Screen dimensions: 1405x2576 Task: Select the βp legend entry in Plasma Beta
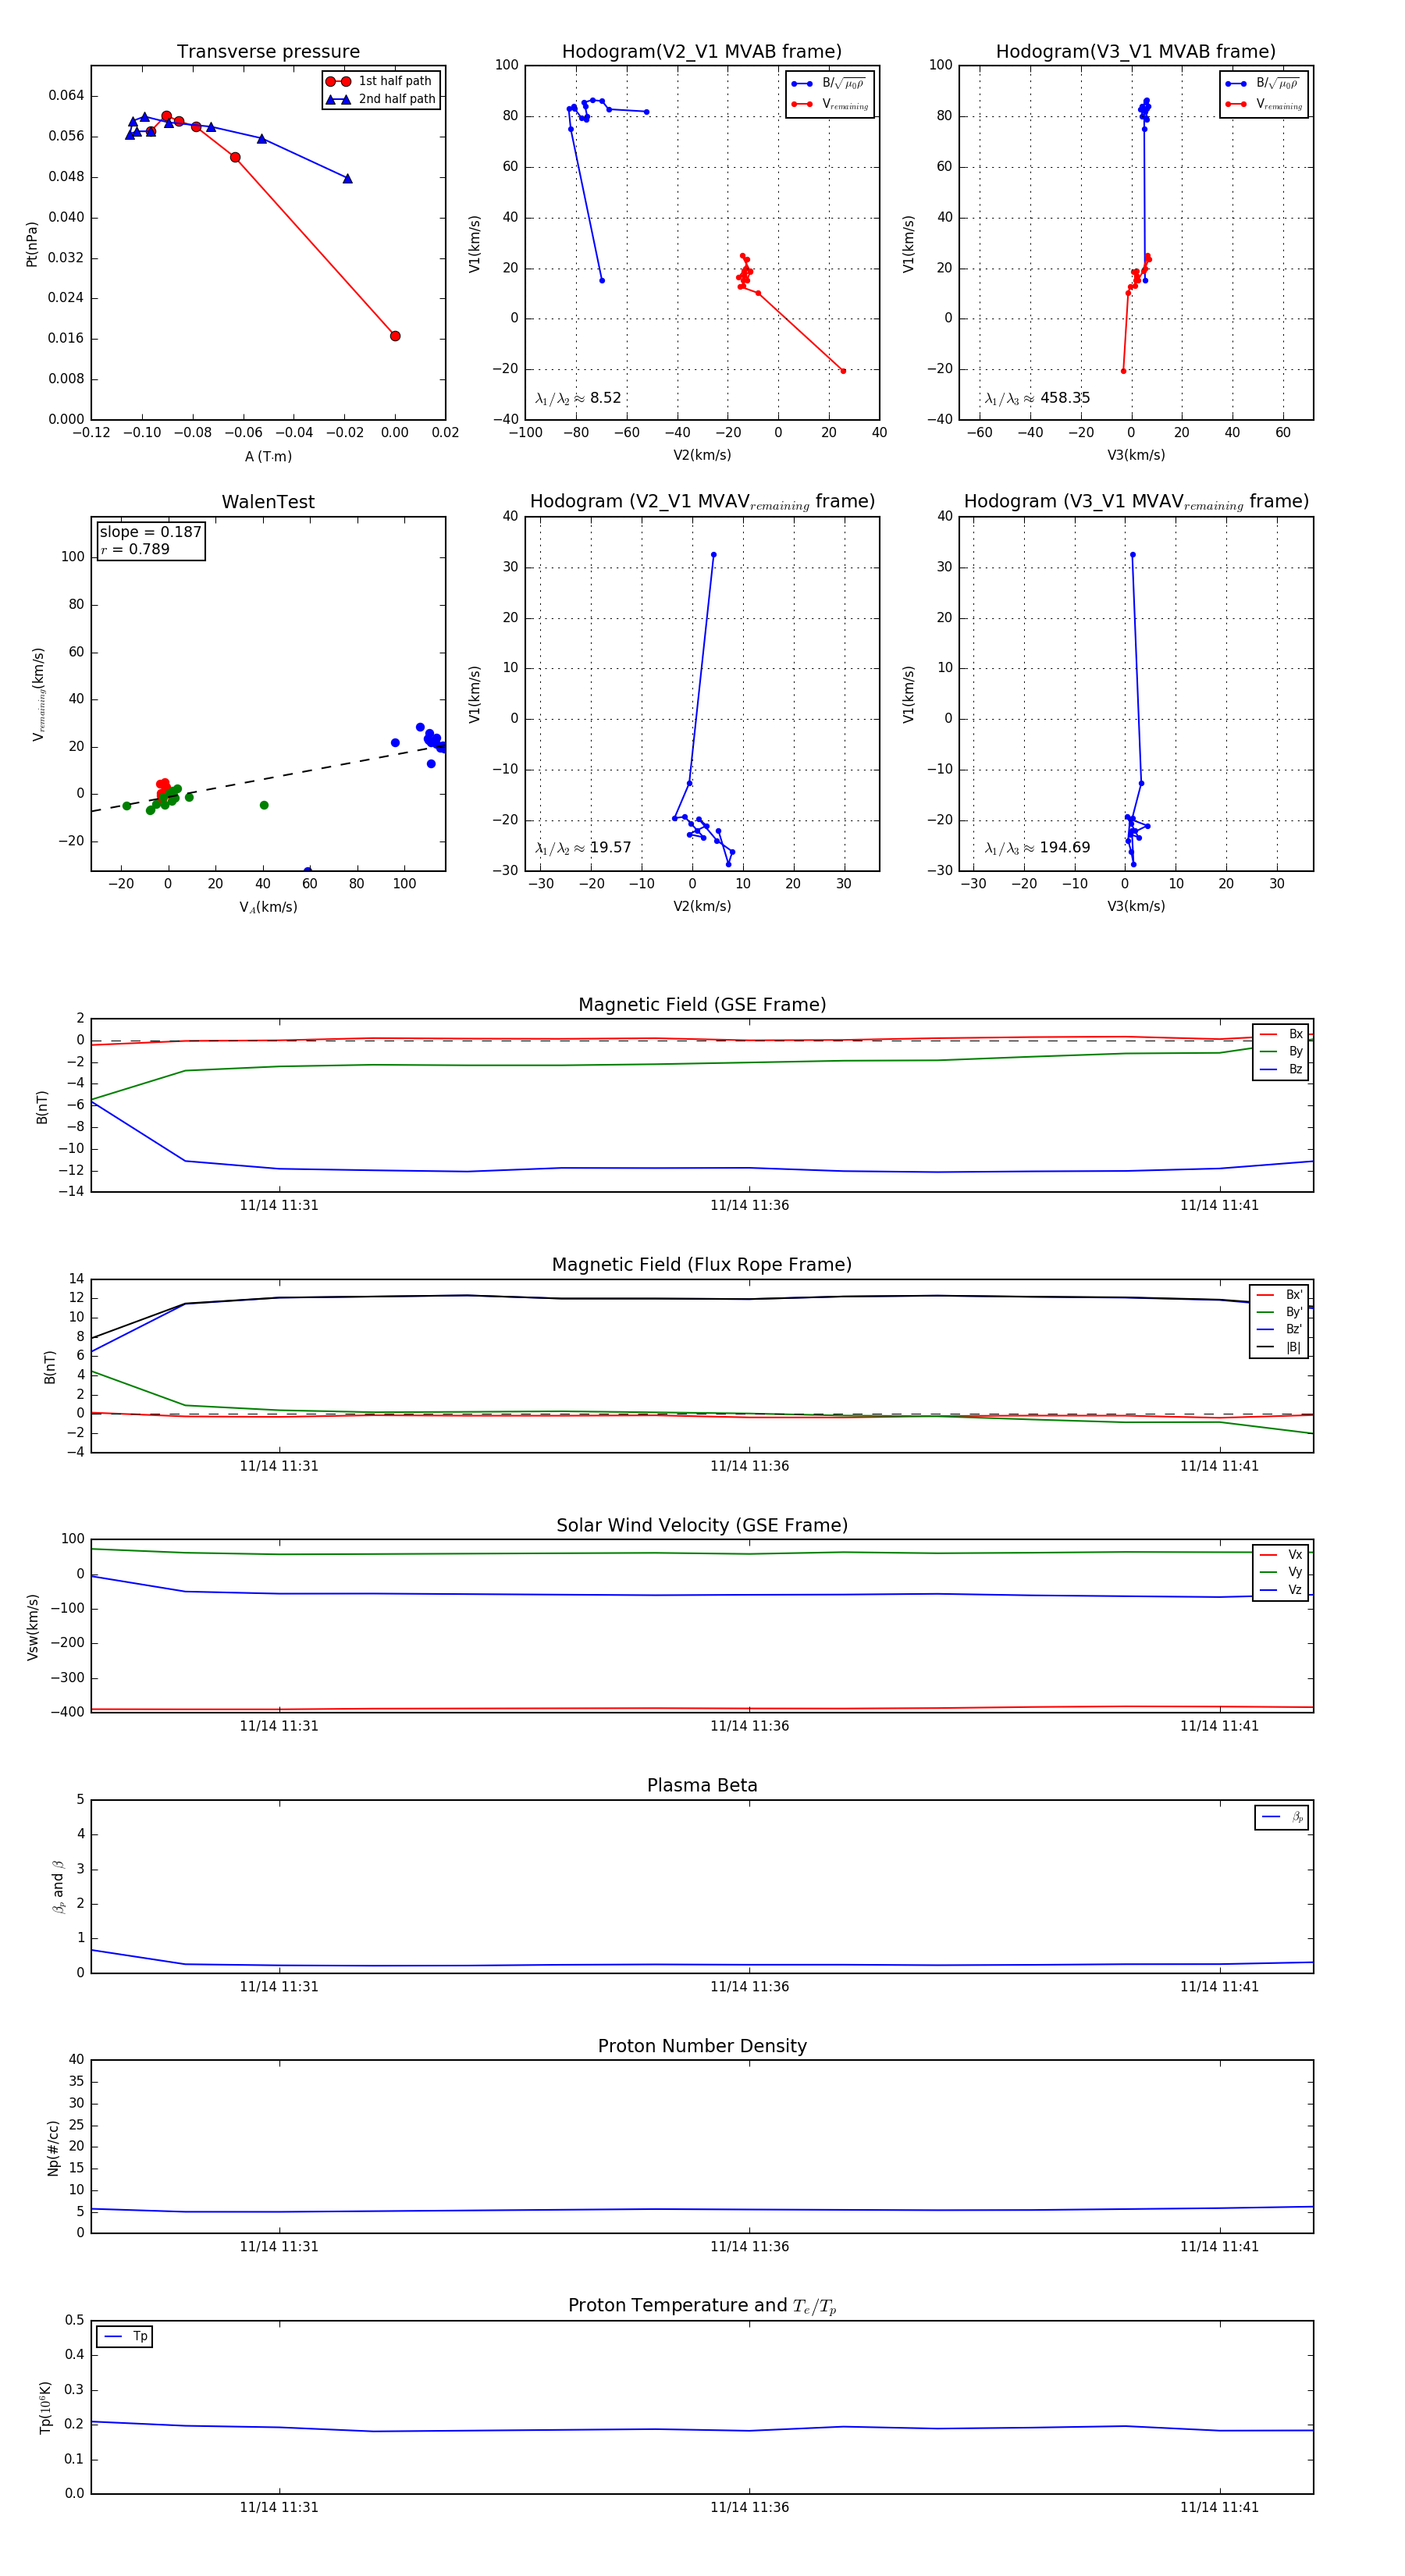(x=1282, y=1817)
